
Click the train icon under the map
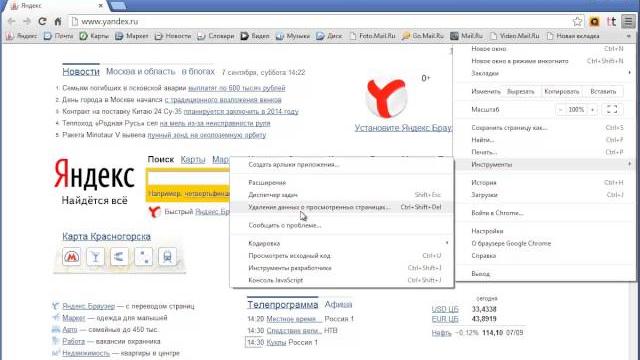(167, 257)
